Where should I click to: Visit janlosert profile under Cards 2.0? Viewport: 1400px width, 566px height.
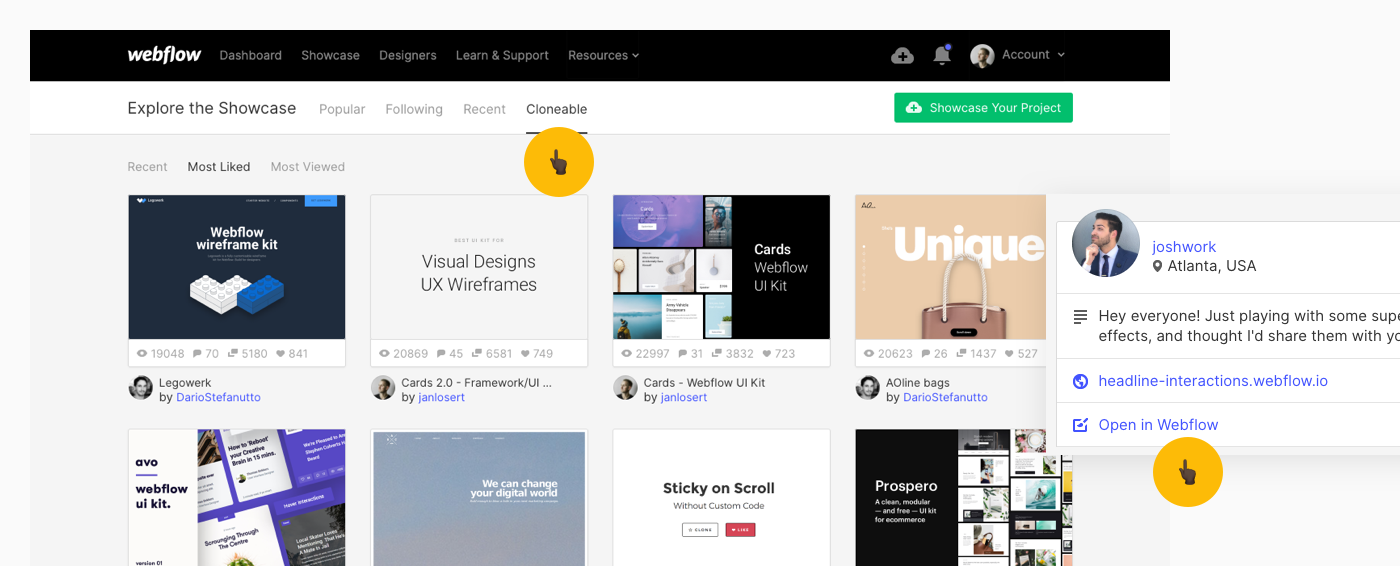click(441, 398)
